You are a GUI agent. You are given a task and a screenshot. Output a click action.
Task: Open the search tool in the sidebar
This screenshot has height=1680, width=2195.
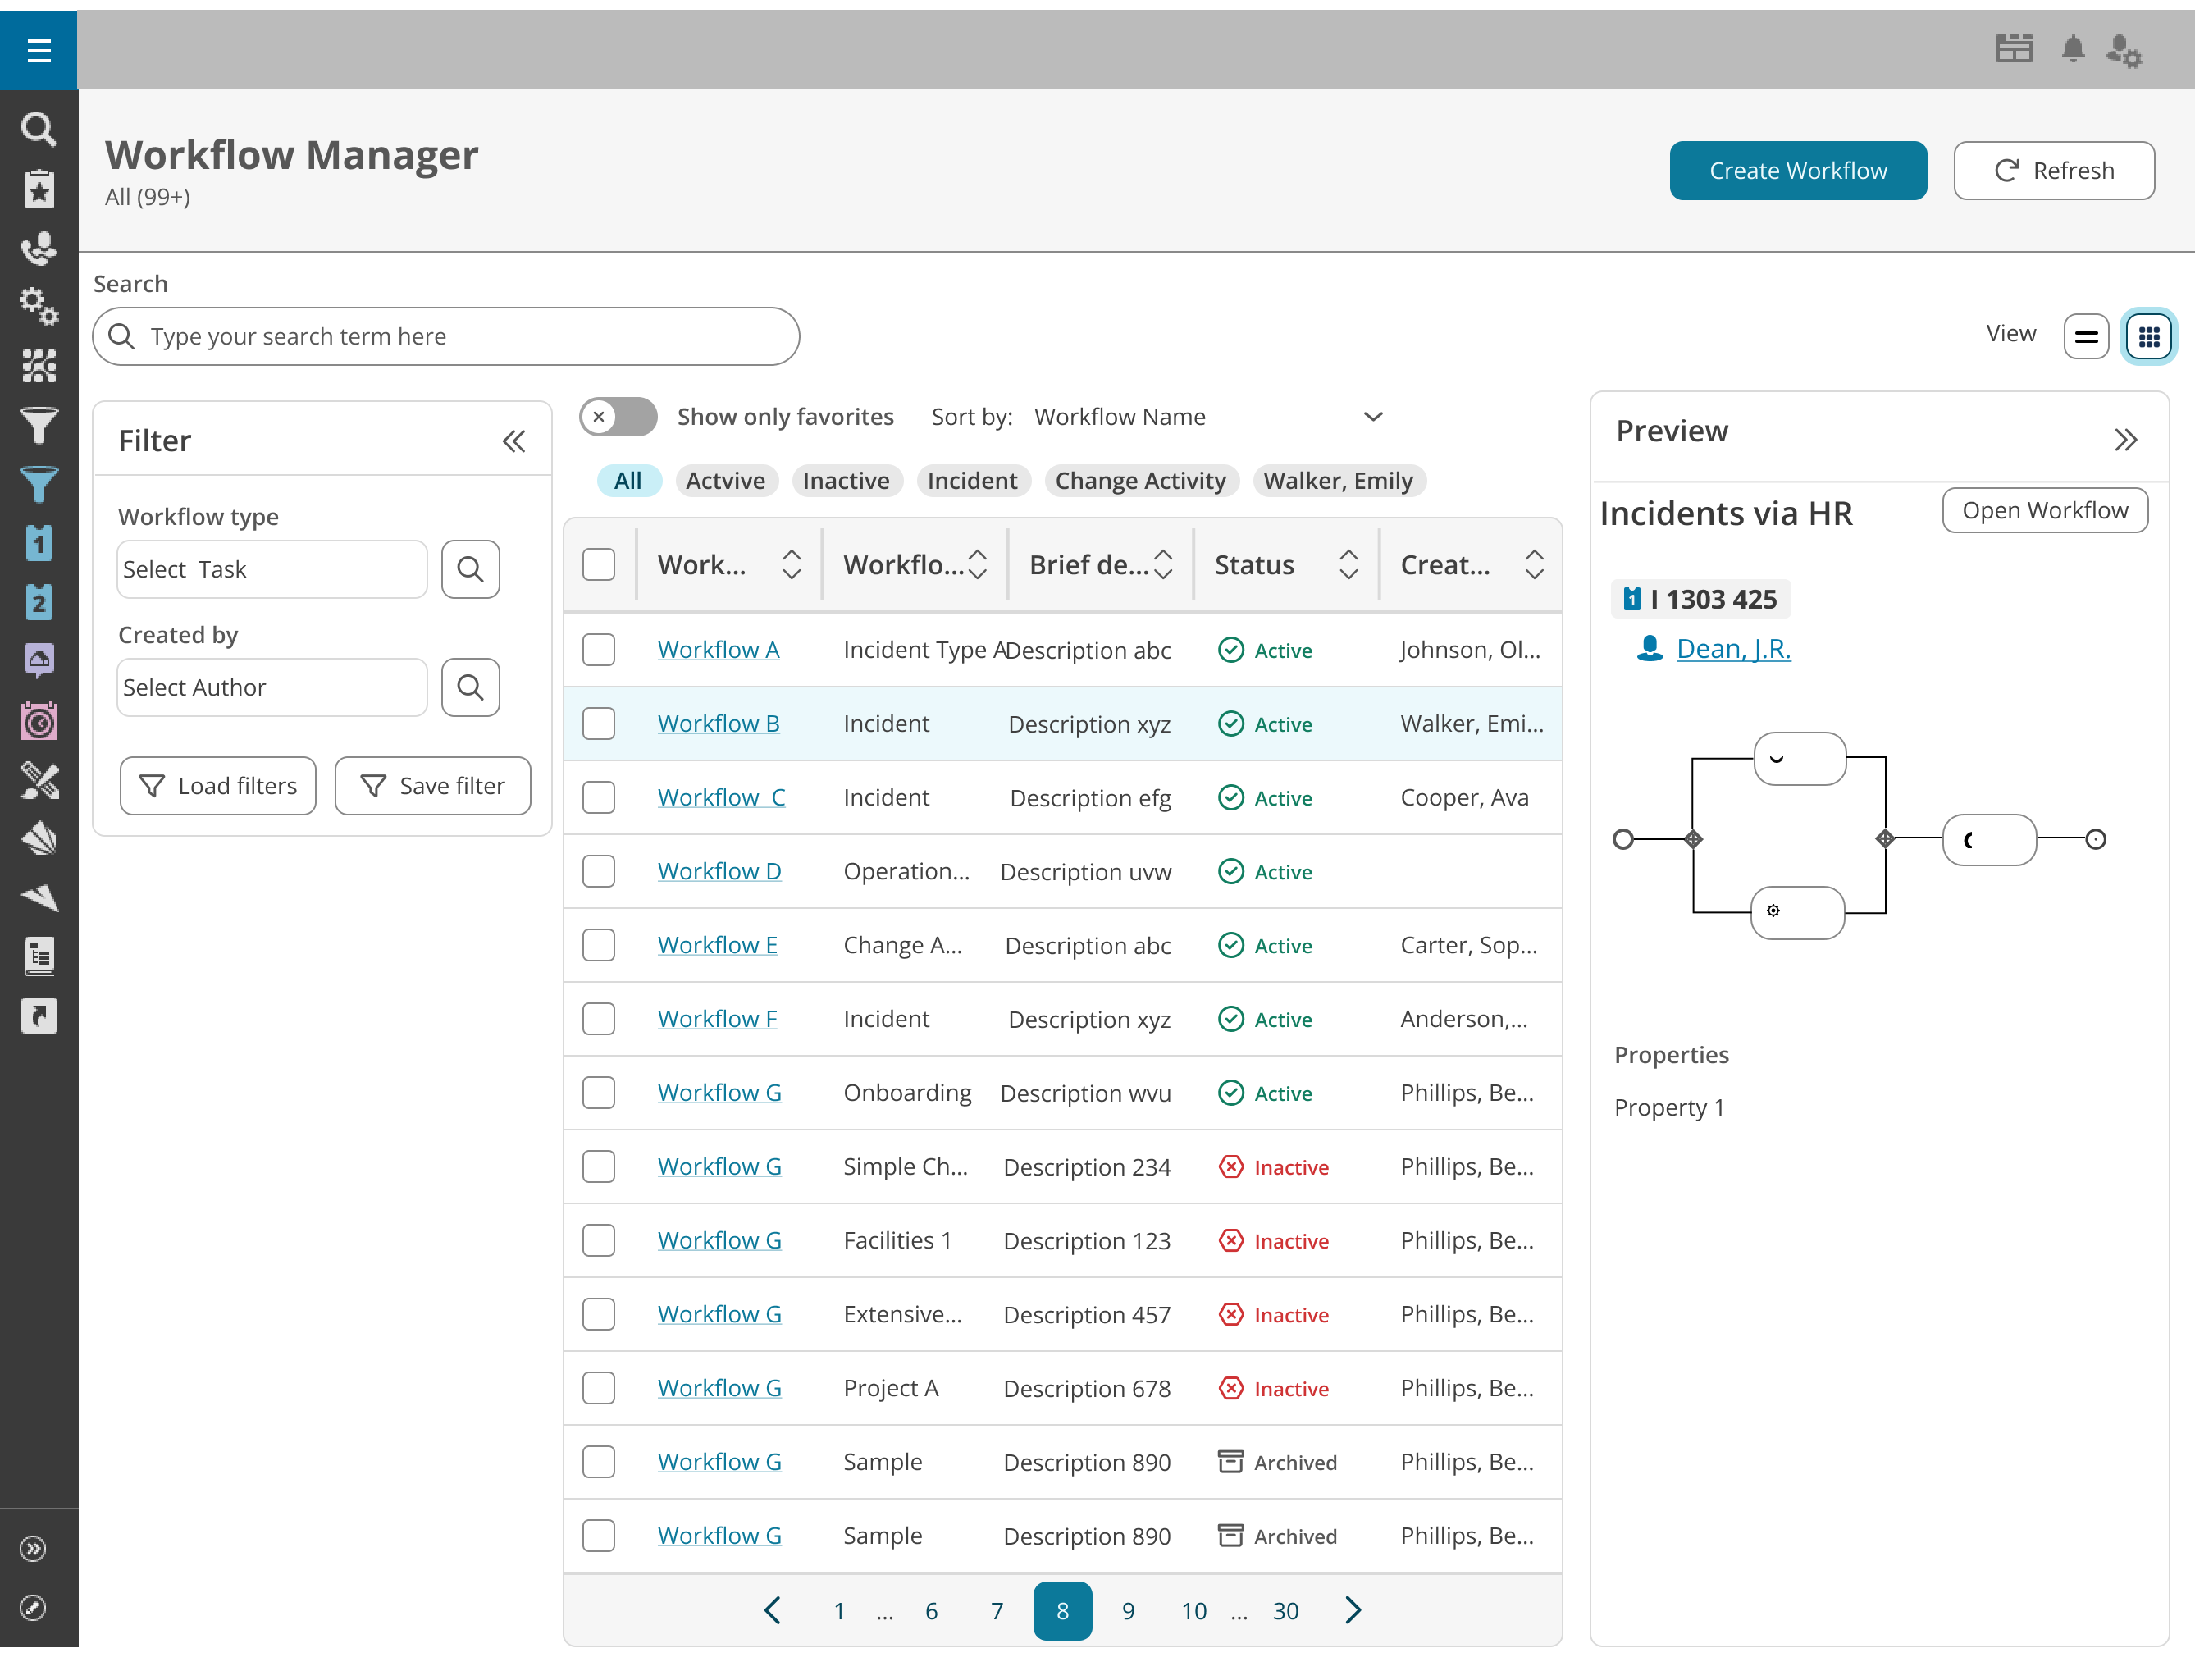coord(39,128)
